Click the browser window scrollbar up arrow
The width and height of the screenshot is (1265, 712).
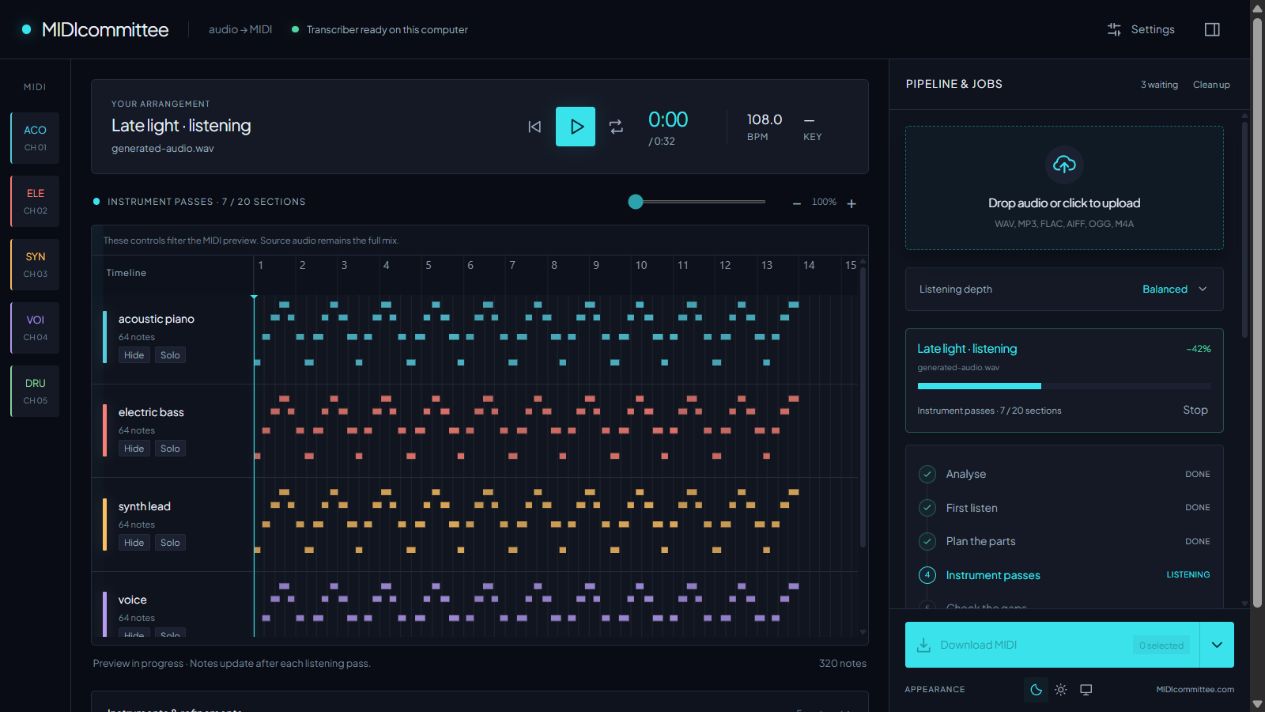1257,7
